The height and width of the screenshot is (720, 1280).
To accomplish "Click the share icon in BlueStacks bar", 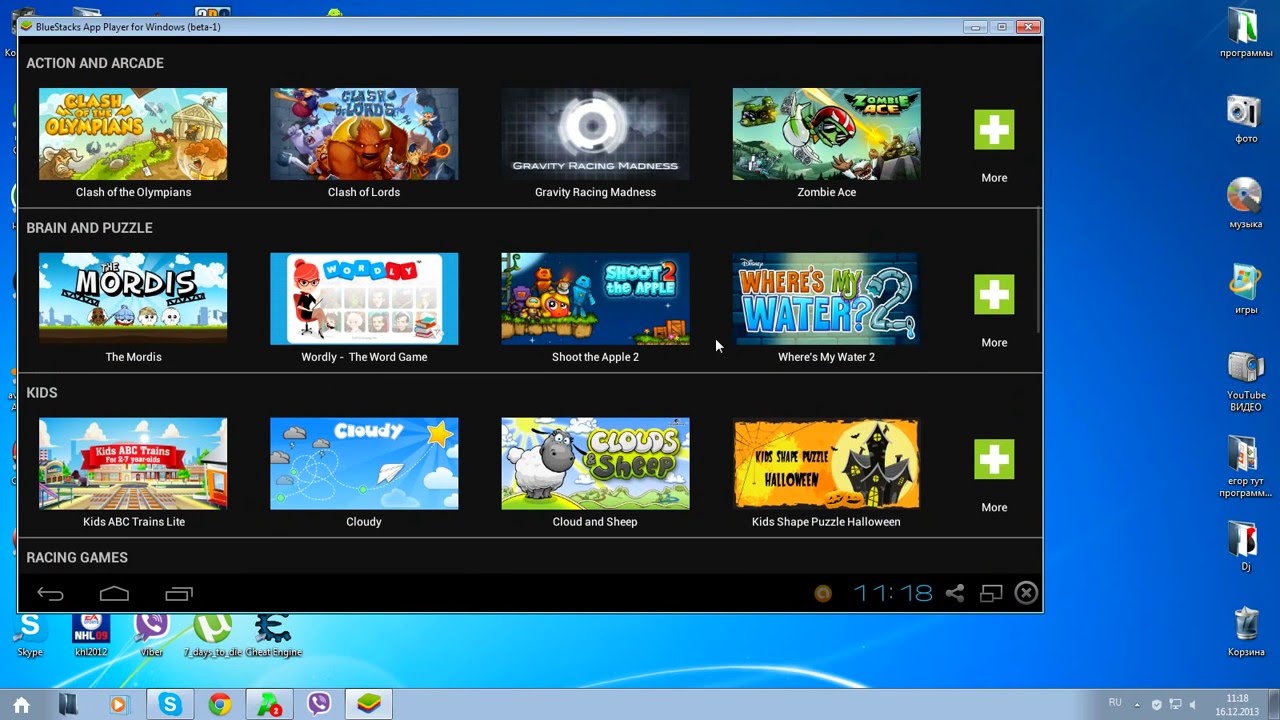I will click(x=955, y=593).
